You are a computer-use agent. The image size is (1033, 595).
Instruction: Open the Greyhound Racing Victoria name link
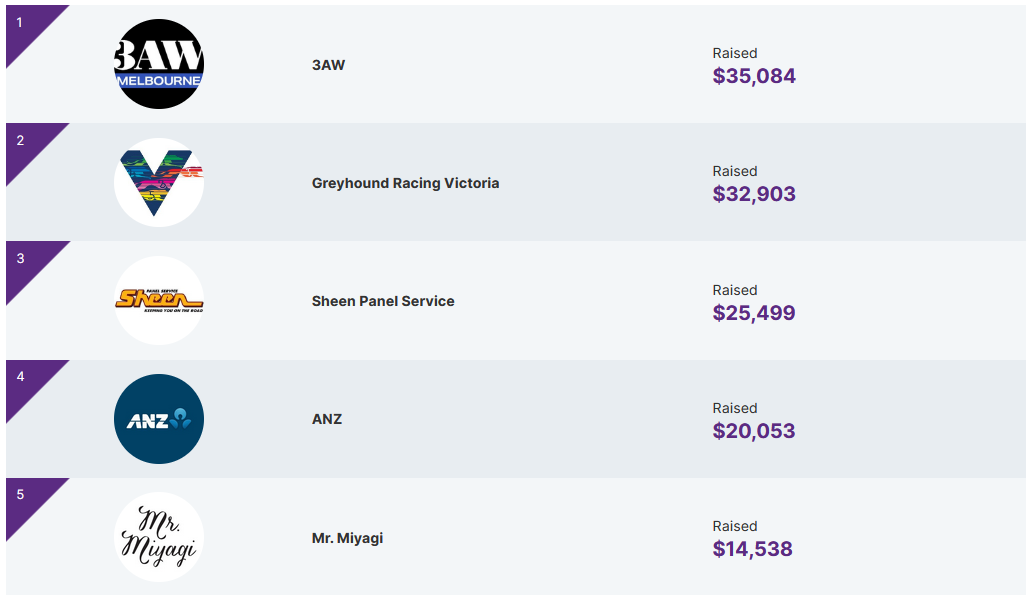click(x=405, y=183)
